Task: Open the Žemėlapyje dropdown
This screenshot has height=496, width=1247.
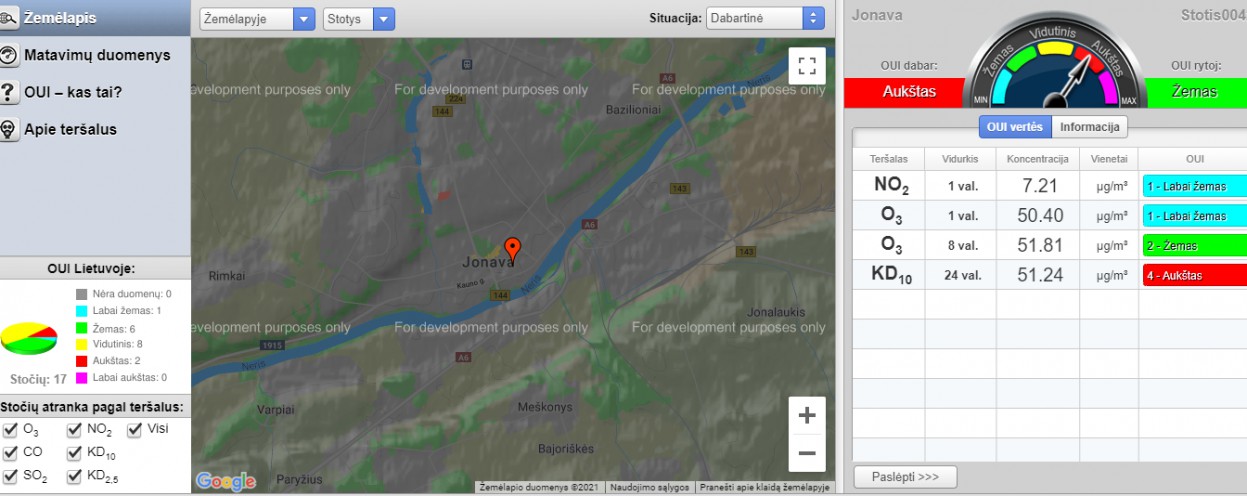Action: (258, 19)
